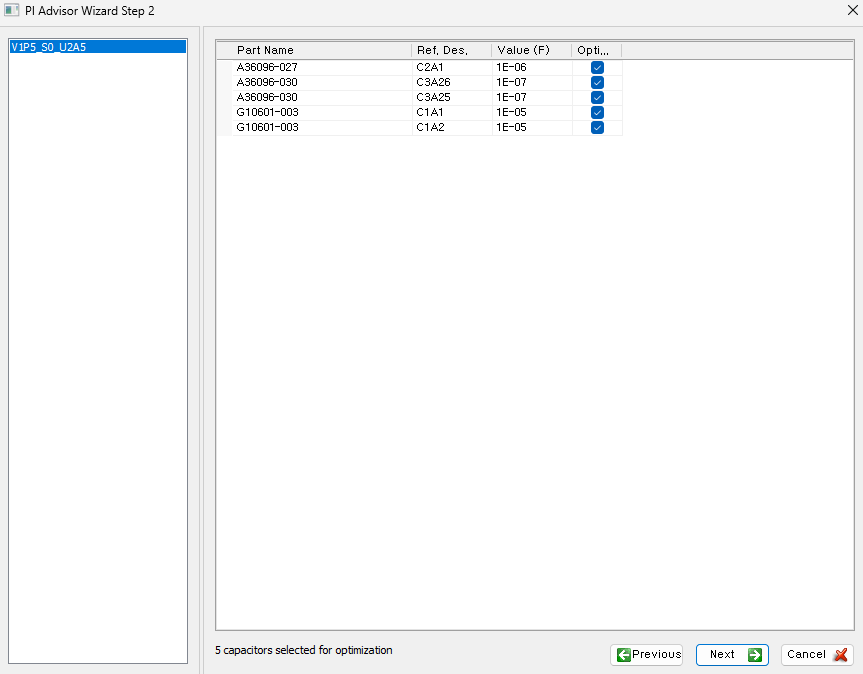Toggle optimize checkbox for C3A25
Image resolution: width=863 pixels, height=674 pixels.
click(x=597, y=97)
